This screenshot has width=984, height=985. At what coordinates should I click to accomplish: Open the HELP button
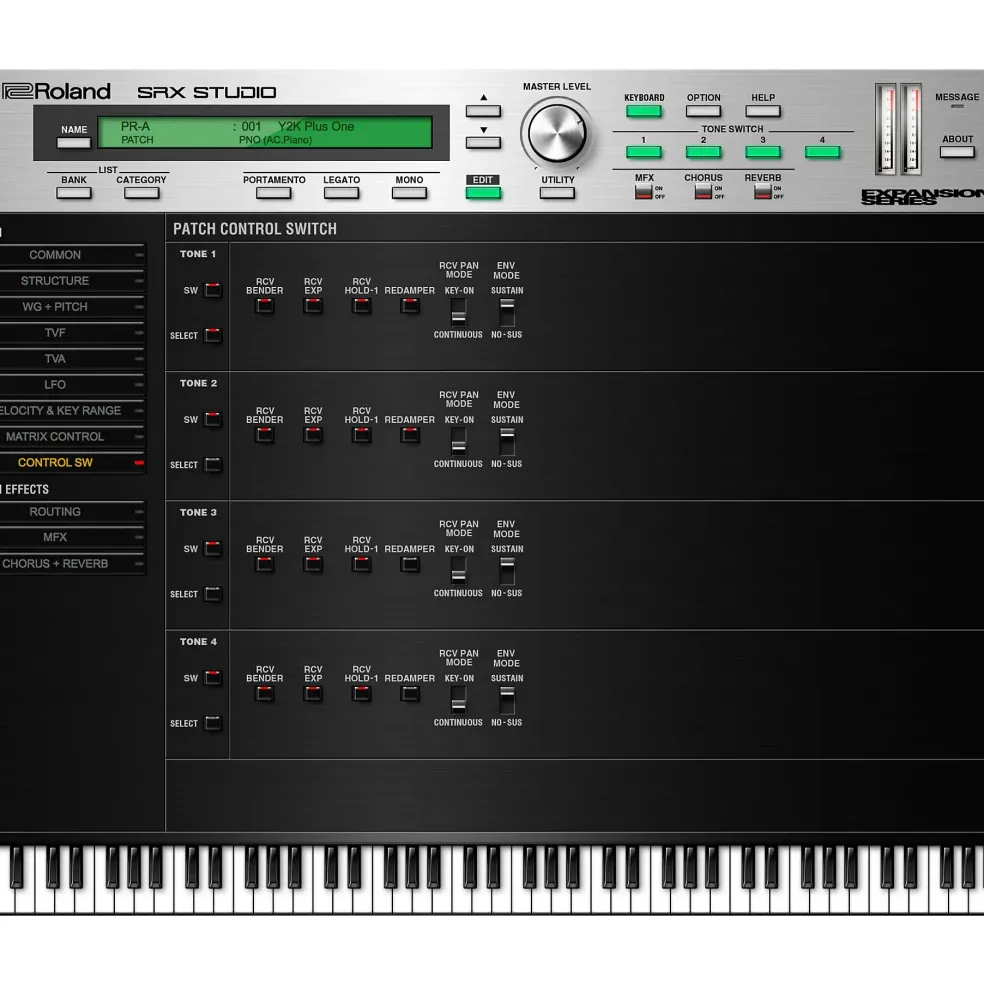click(x=763, y=111)
